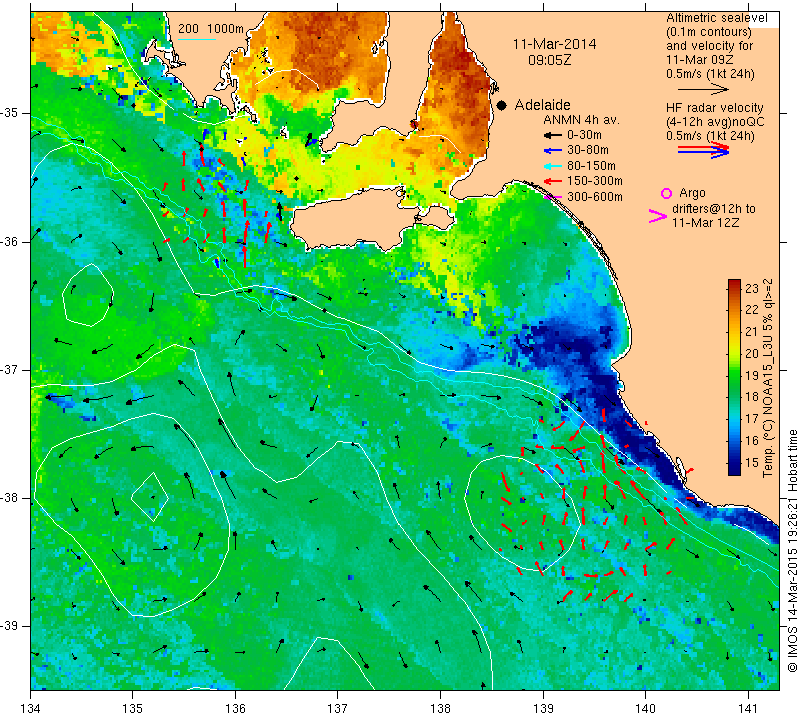This screenshot has width=800, height=720.
Task: Click the Temp. (°C) NOAA15_L3U colorbar title
Action: 768,378
